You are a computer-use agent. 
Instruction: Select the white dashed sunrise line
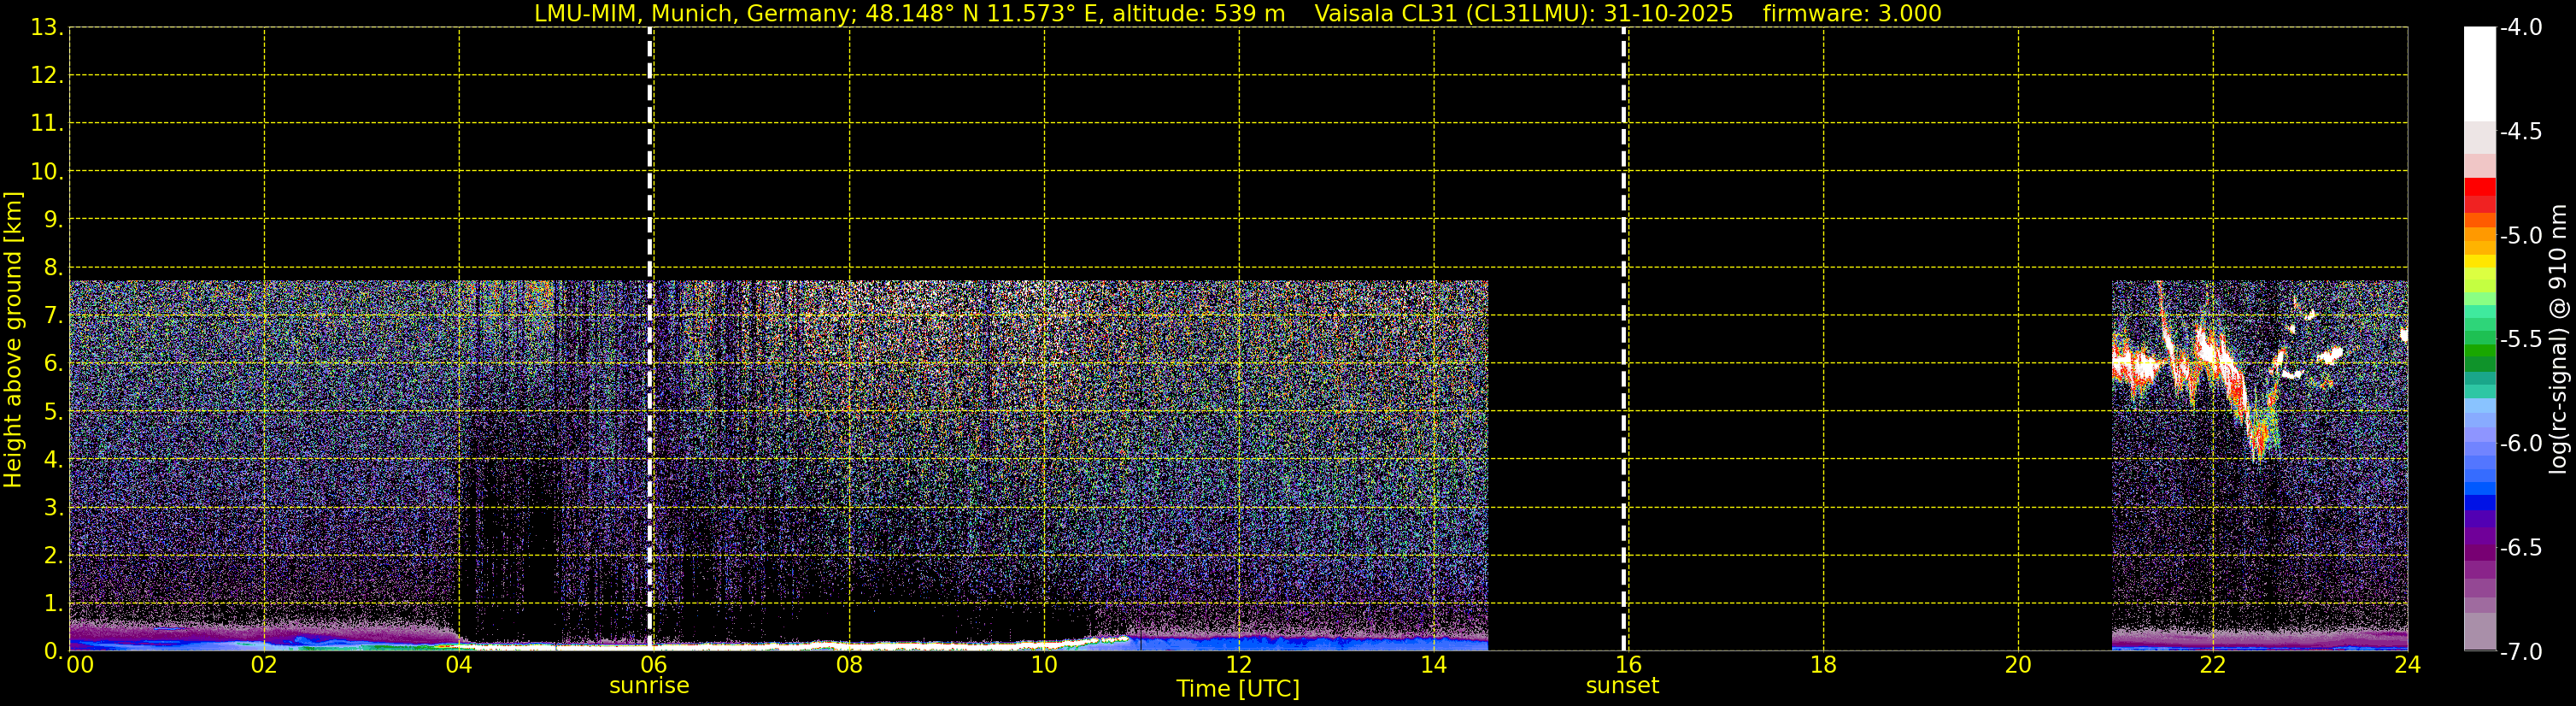[x=650, y=300]
